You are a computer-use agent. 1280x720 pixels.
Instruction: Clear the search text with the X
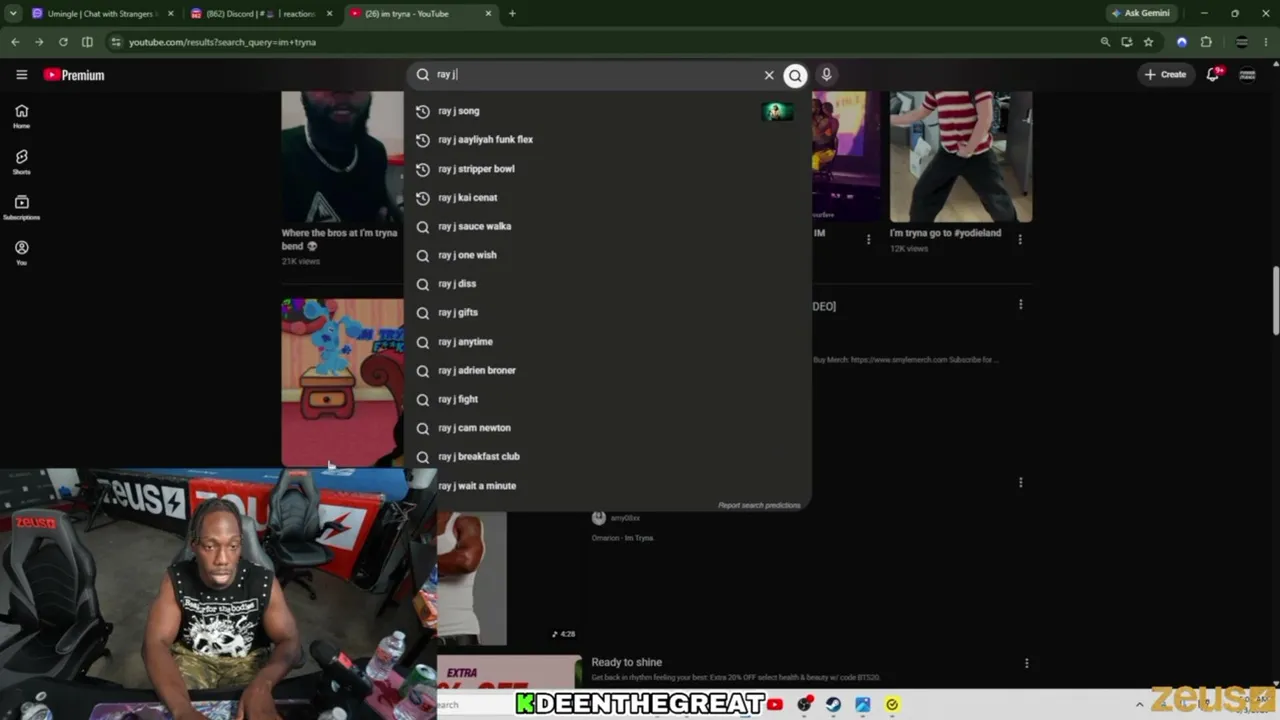(x=769, y=75)
